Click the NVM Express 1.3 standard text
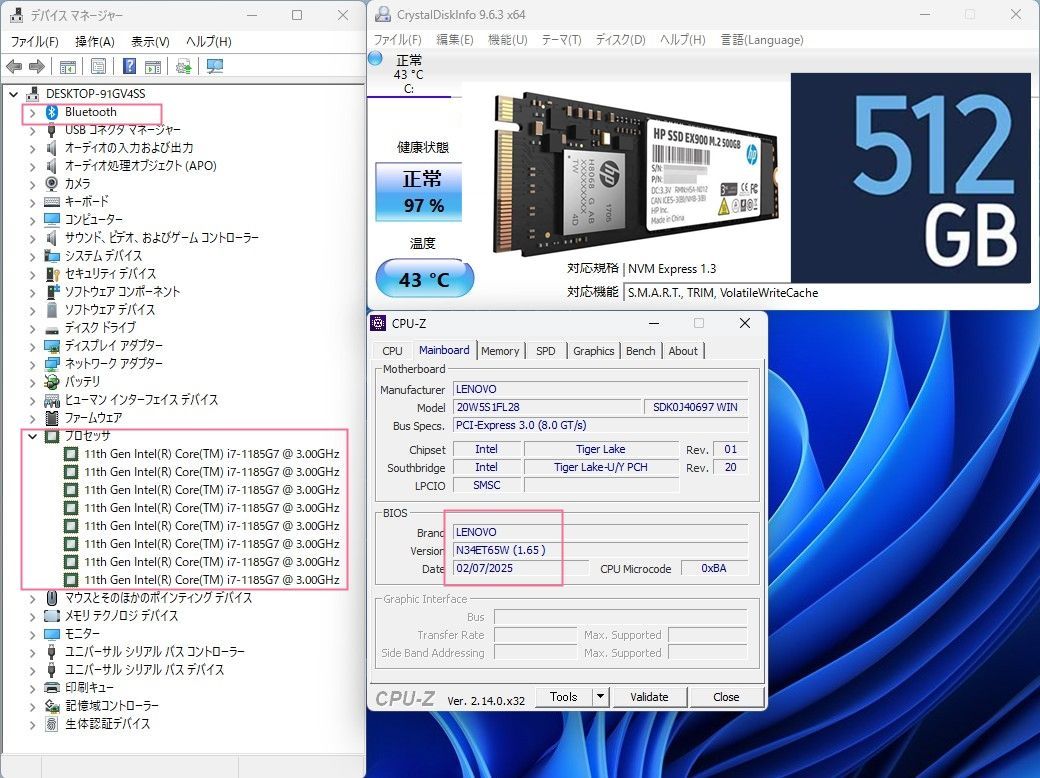1040x778 pixels. (x=672, y=269)
